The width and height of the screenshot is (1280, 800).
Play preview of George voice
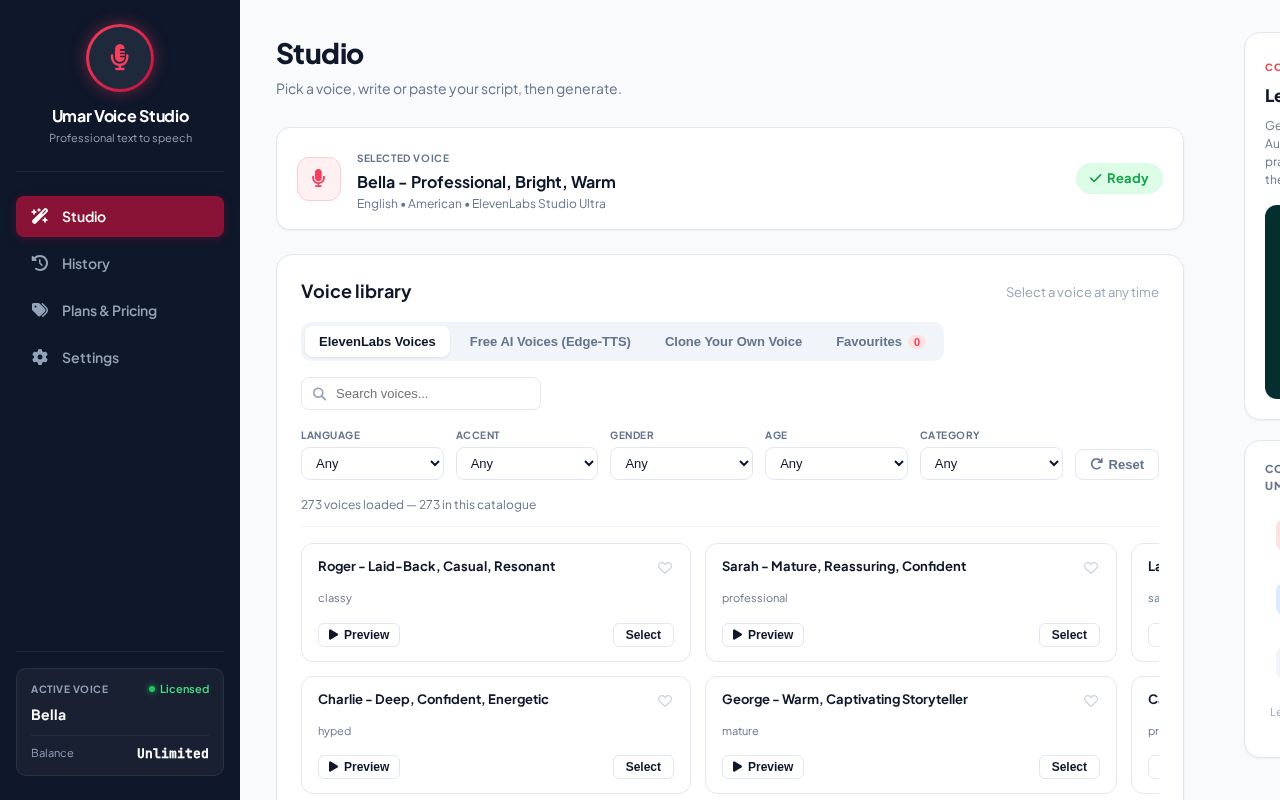763,767
